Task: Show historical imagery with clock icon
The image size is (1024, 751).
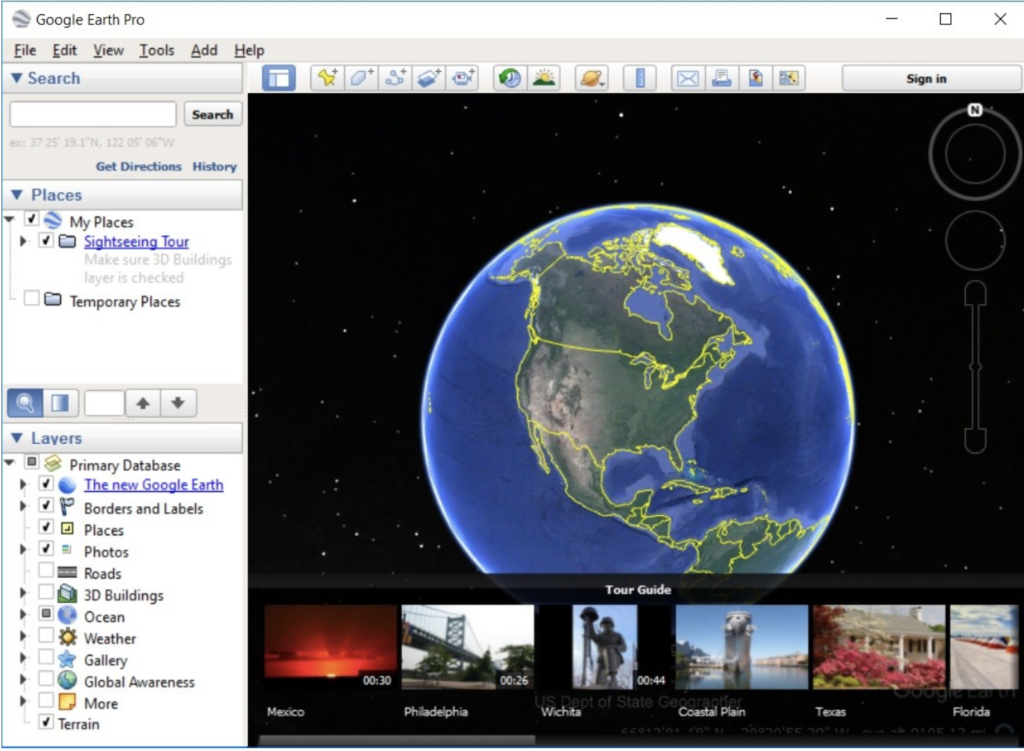Action: point(510,78)
